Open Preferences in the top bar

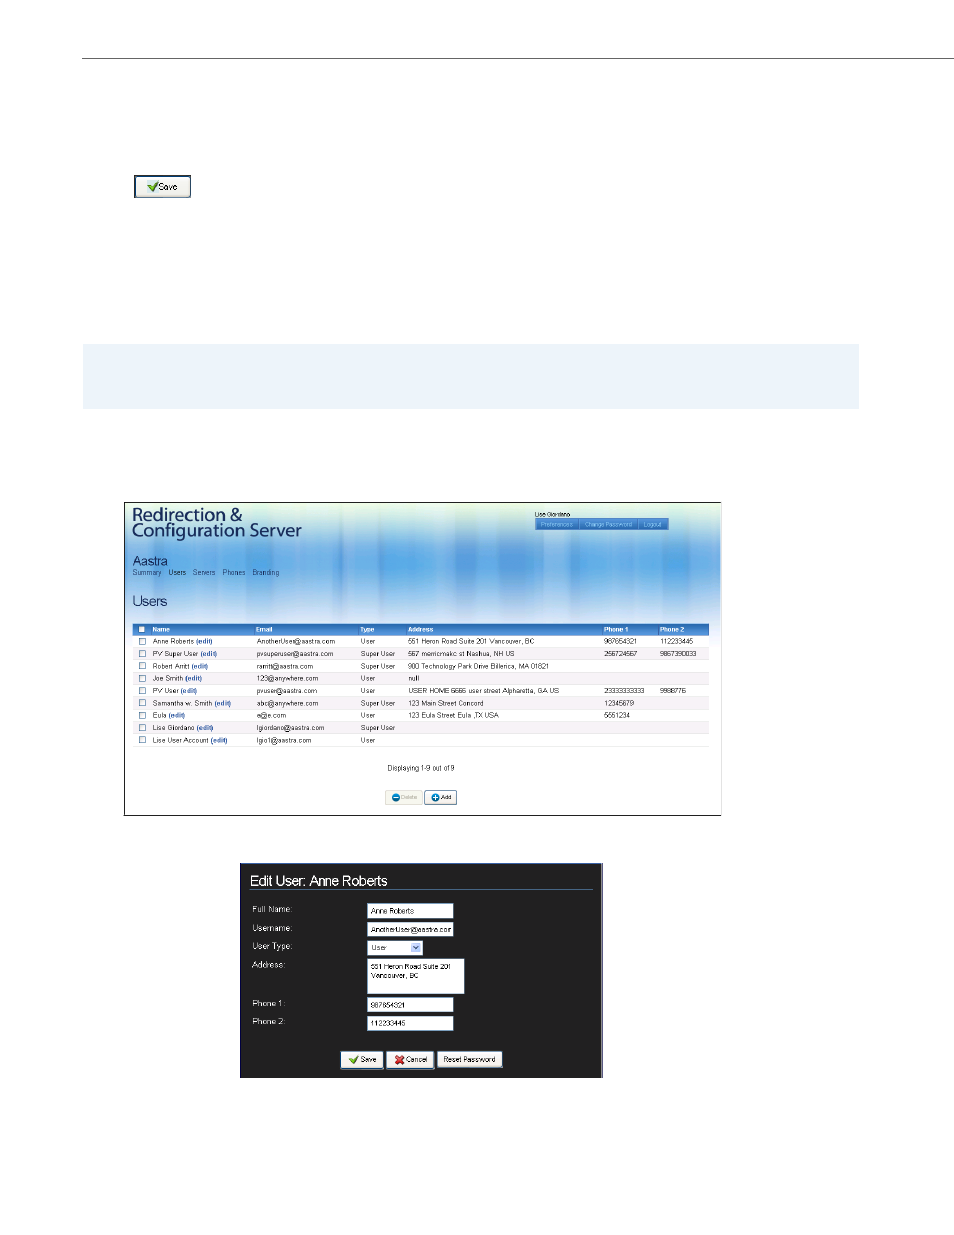coord(557,524)
